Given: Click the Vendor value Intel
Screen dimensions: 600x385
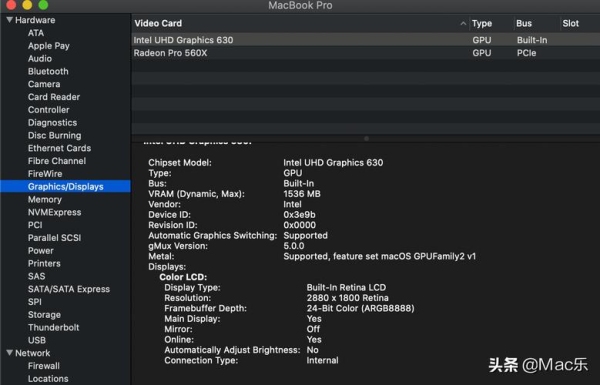Looking at the screenshot, I should point(292,204).
